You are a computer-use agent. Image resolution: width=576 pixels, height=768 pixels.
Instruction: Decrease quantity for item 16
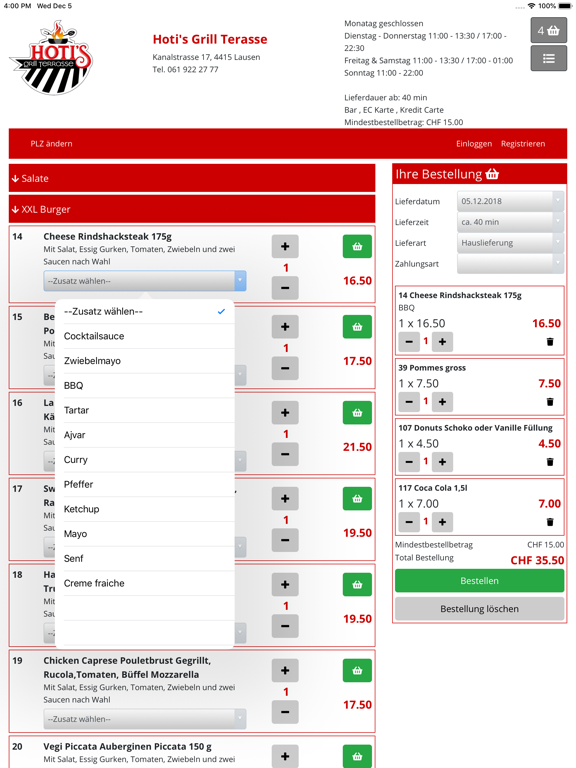click(x=285, y=454)
